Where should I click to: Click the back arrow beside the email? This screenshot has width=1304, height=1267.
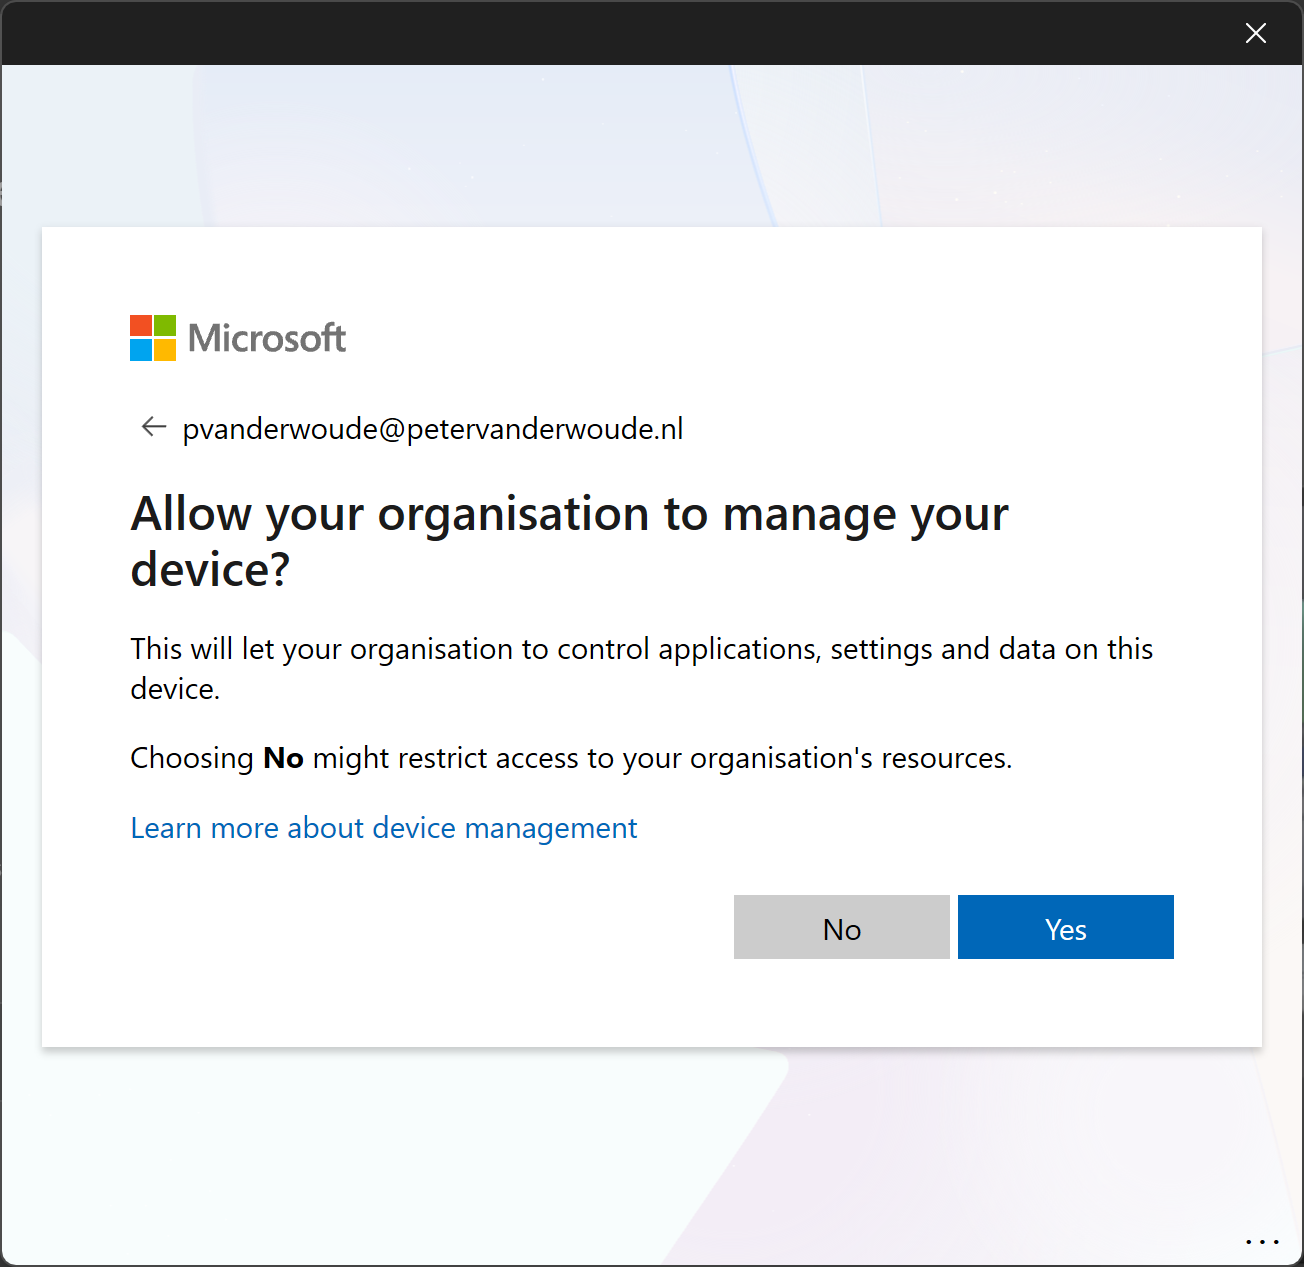(153, 428)
